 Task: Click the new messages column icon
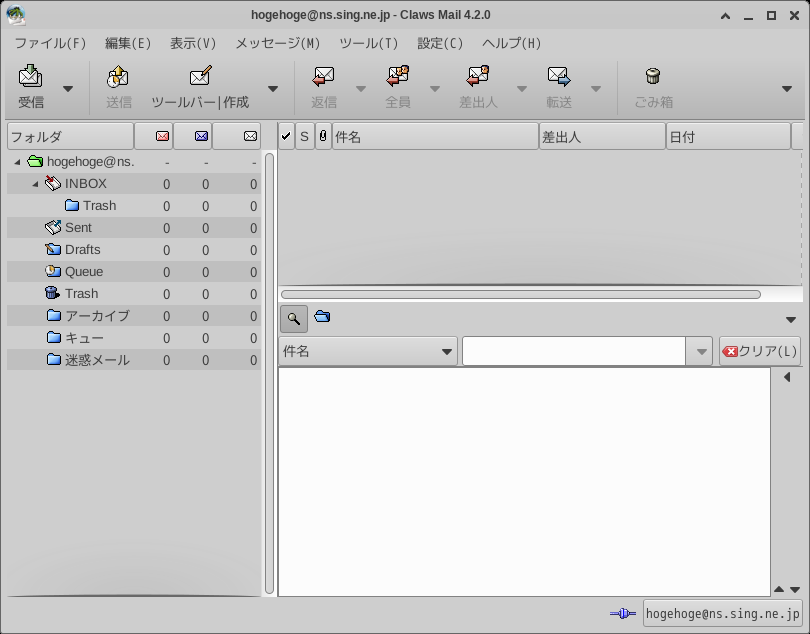point(162,136)
